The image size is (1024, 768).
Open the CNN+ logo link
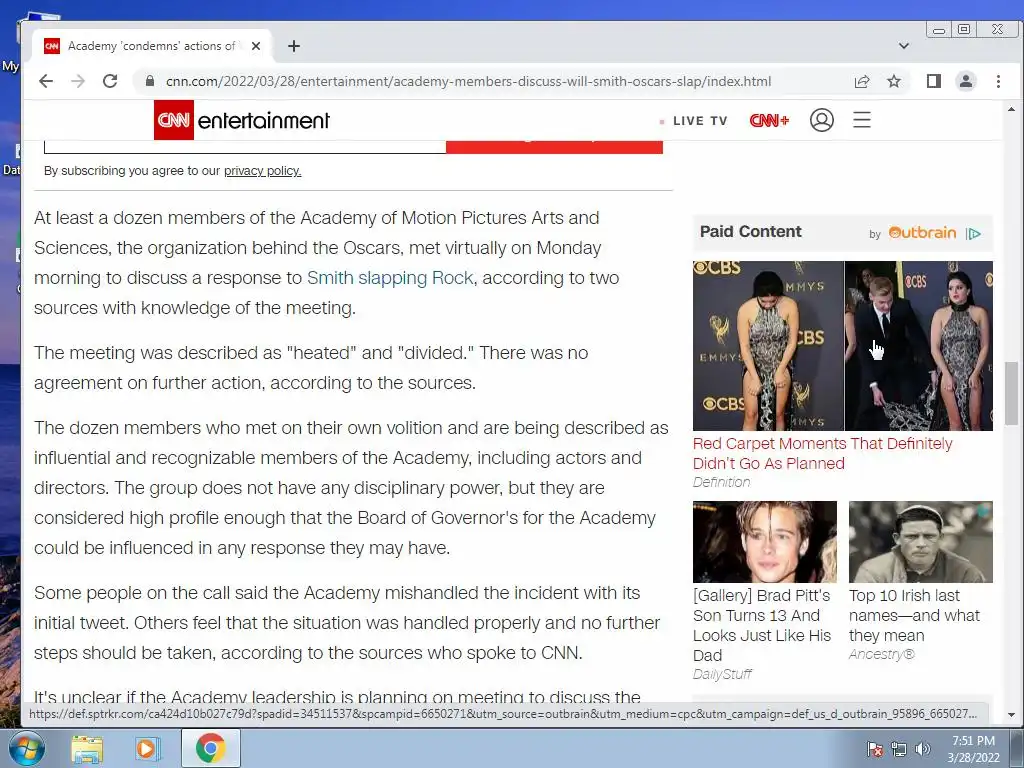pos(769,120)
